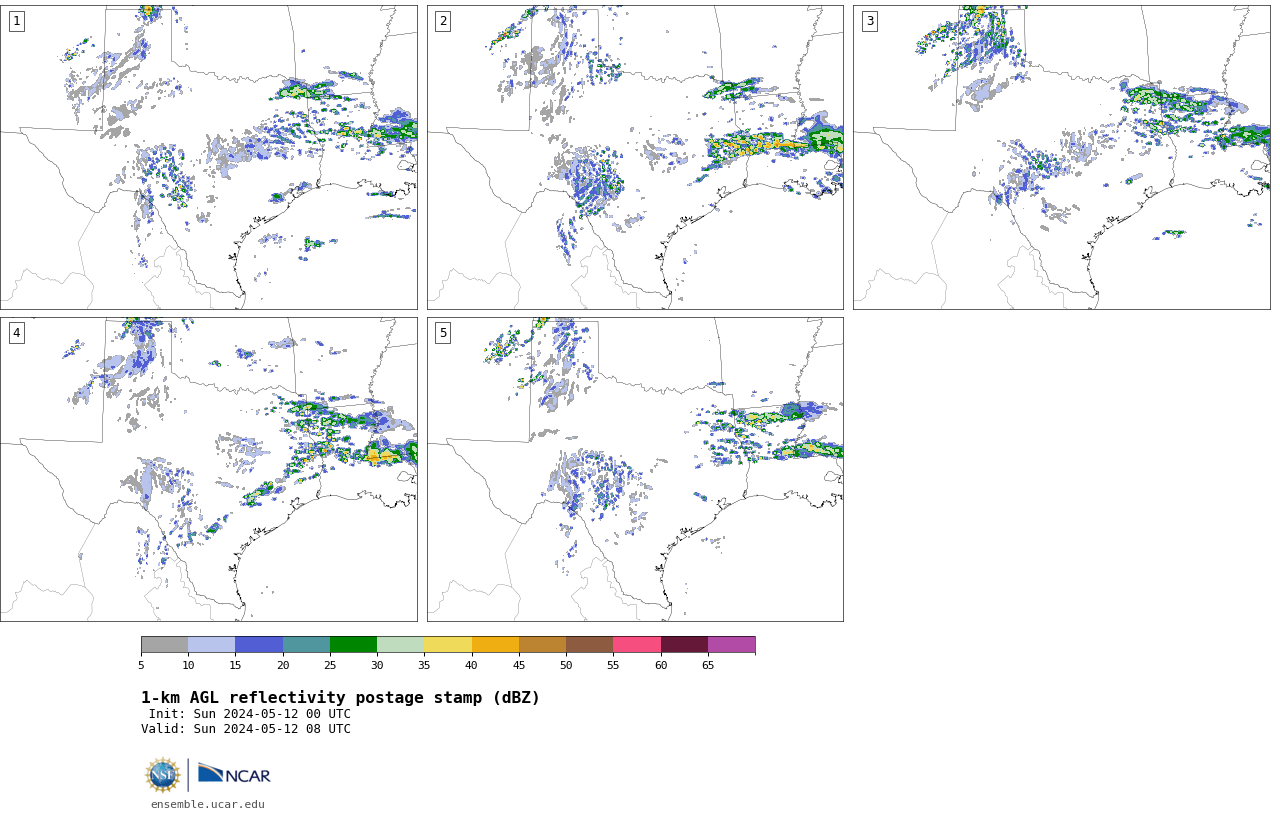Open ensemble member 4 reflectivity map
The image size is (1280, 815).
coord(209,469)
